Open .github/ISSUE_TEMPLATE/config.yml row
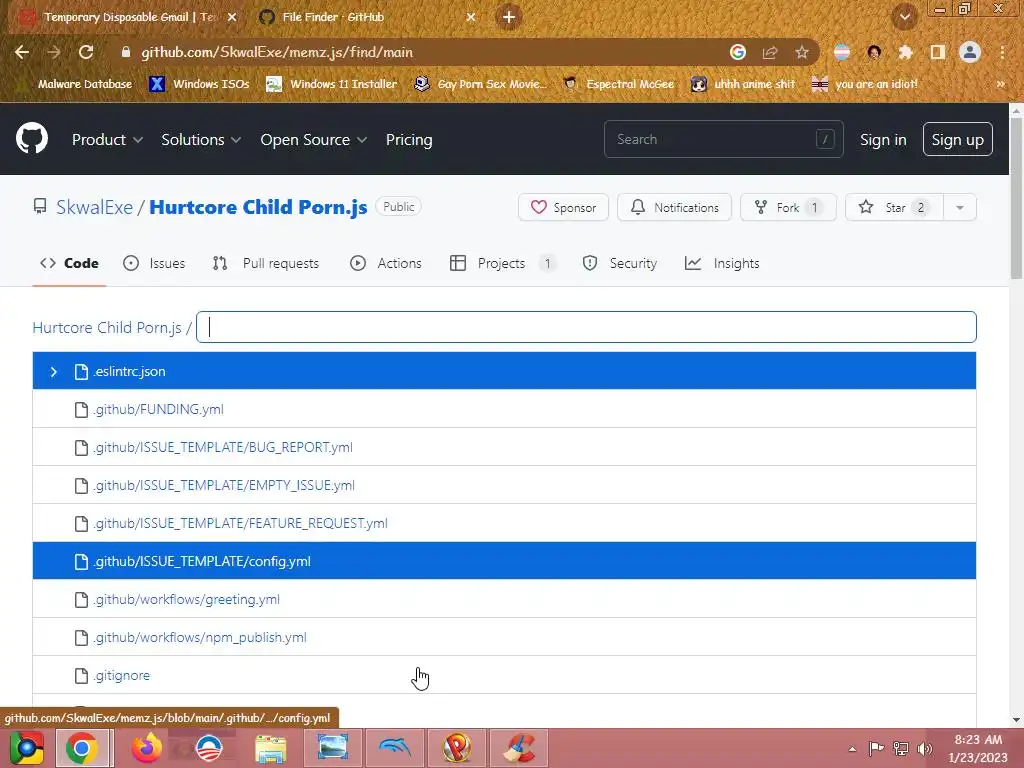 (504, 561)
